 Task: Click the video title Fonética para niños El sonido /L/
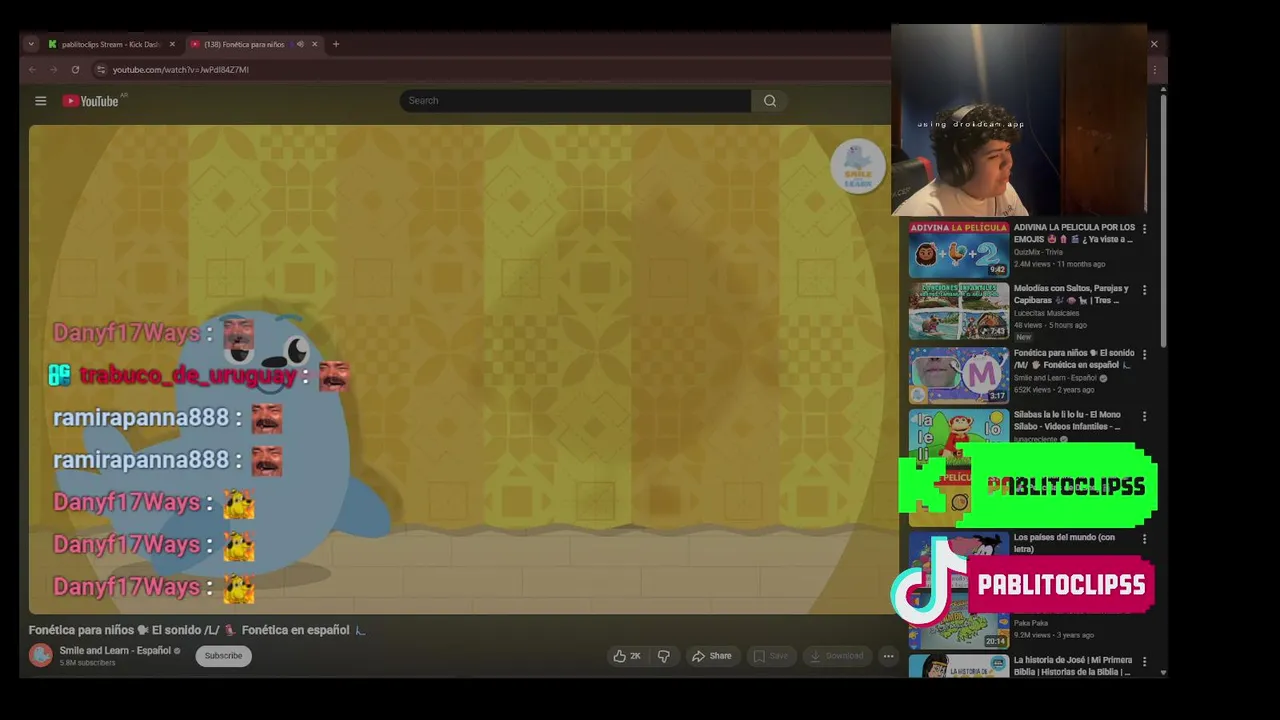coord(197,630)
